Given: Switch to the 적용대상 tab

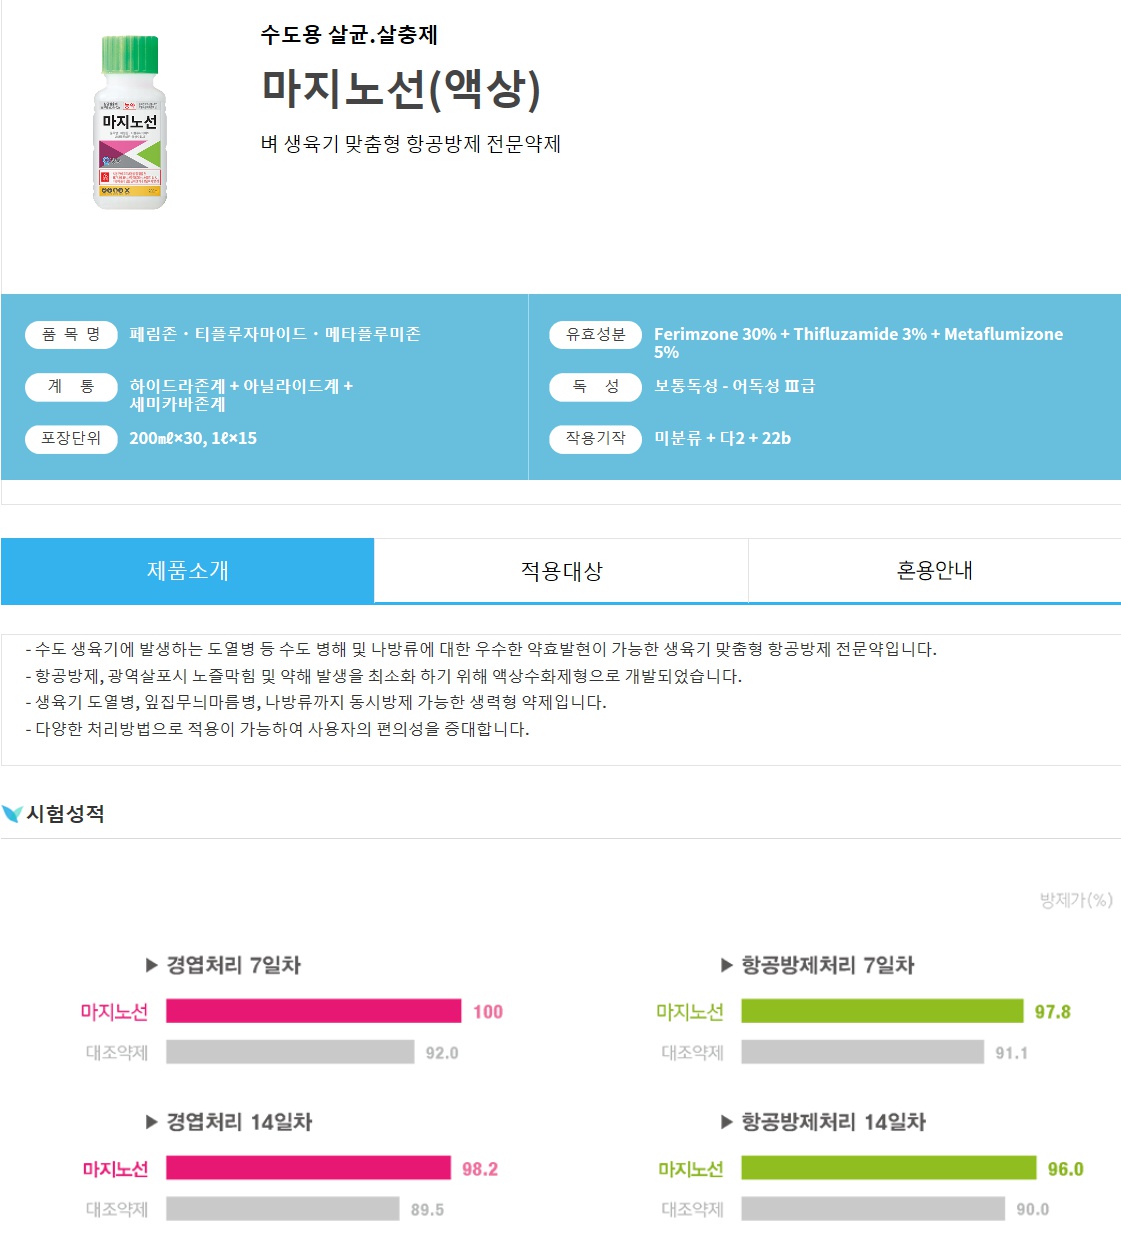Looking at the screenshot, I should point(561,570).
